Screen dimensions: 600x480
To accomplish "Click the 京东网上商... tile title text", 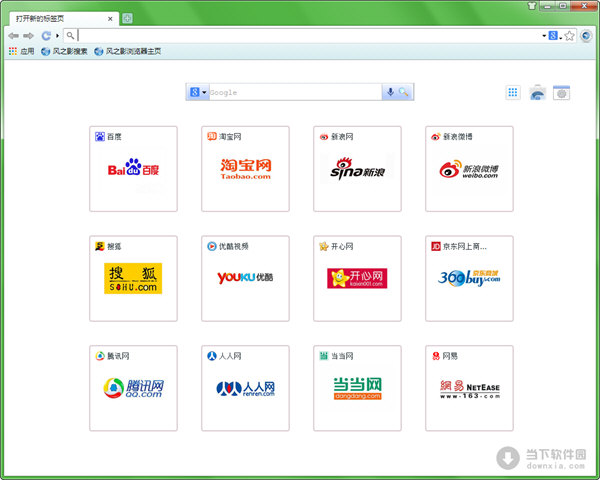I will 465,247.
